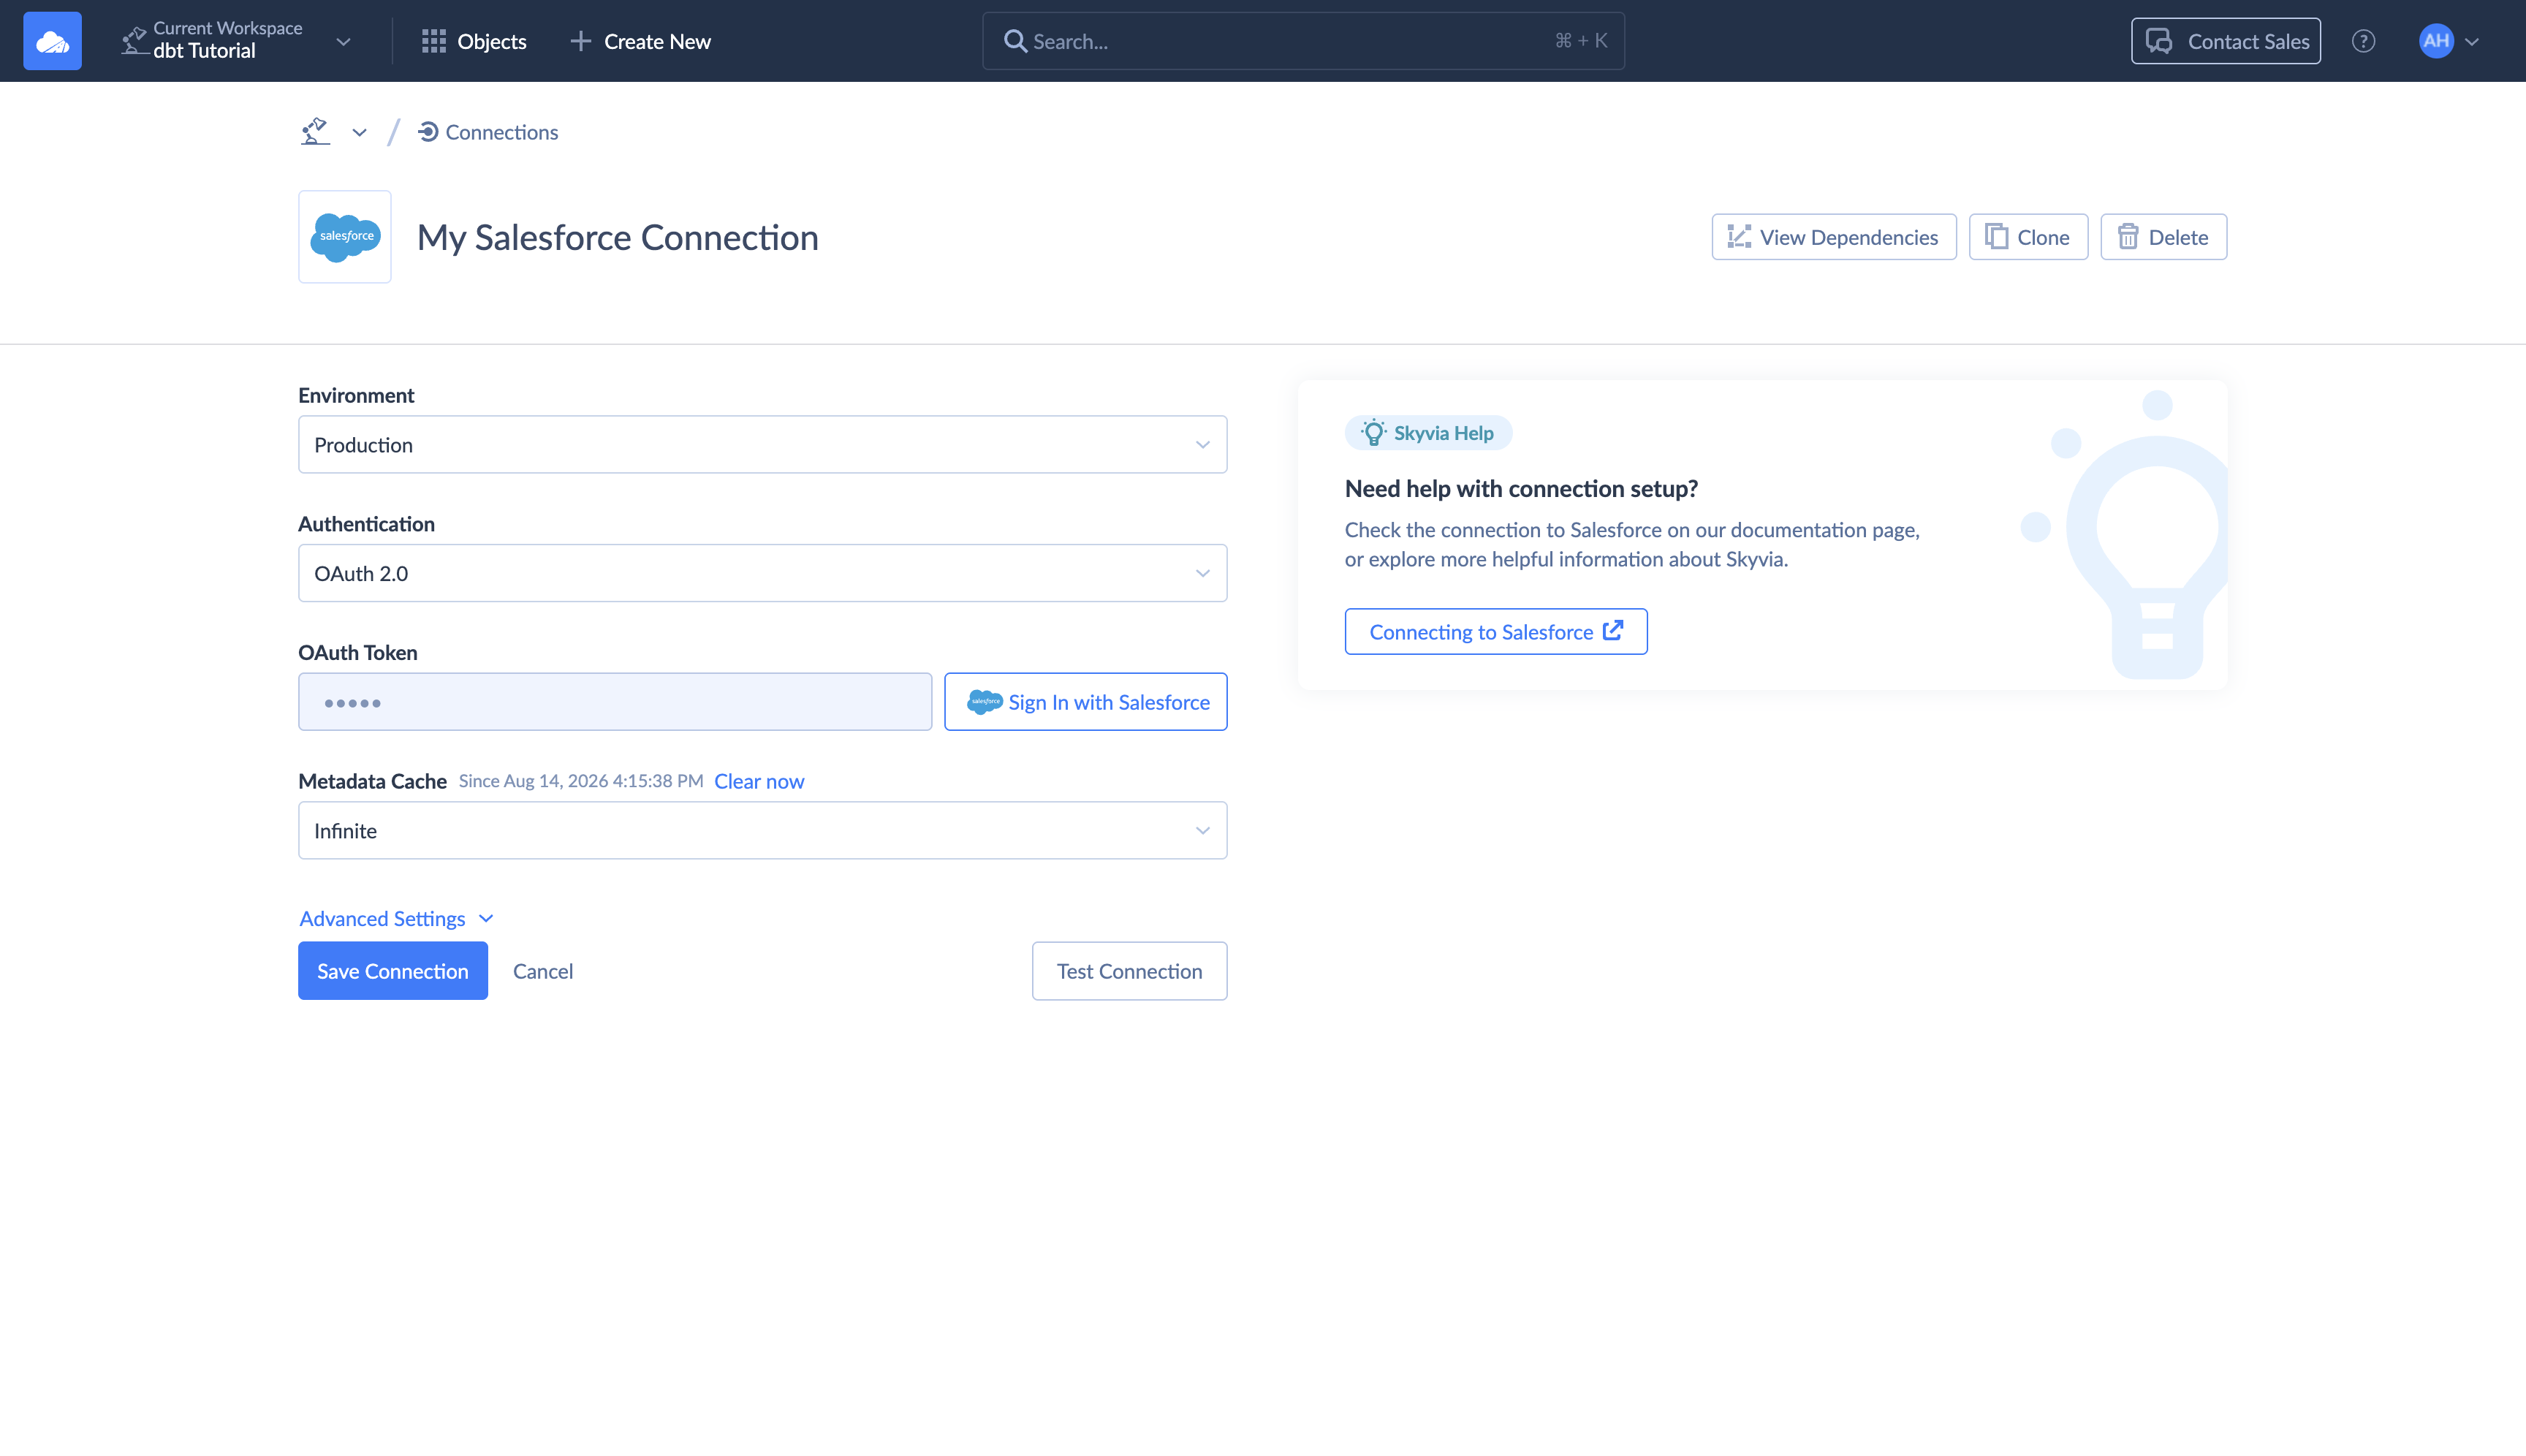Image resolution: width=2526 pixels, height=1456 pixels.
Task: Click the Need help with connection setup heading
Action: [x=1521, y=489]
